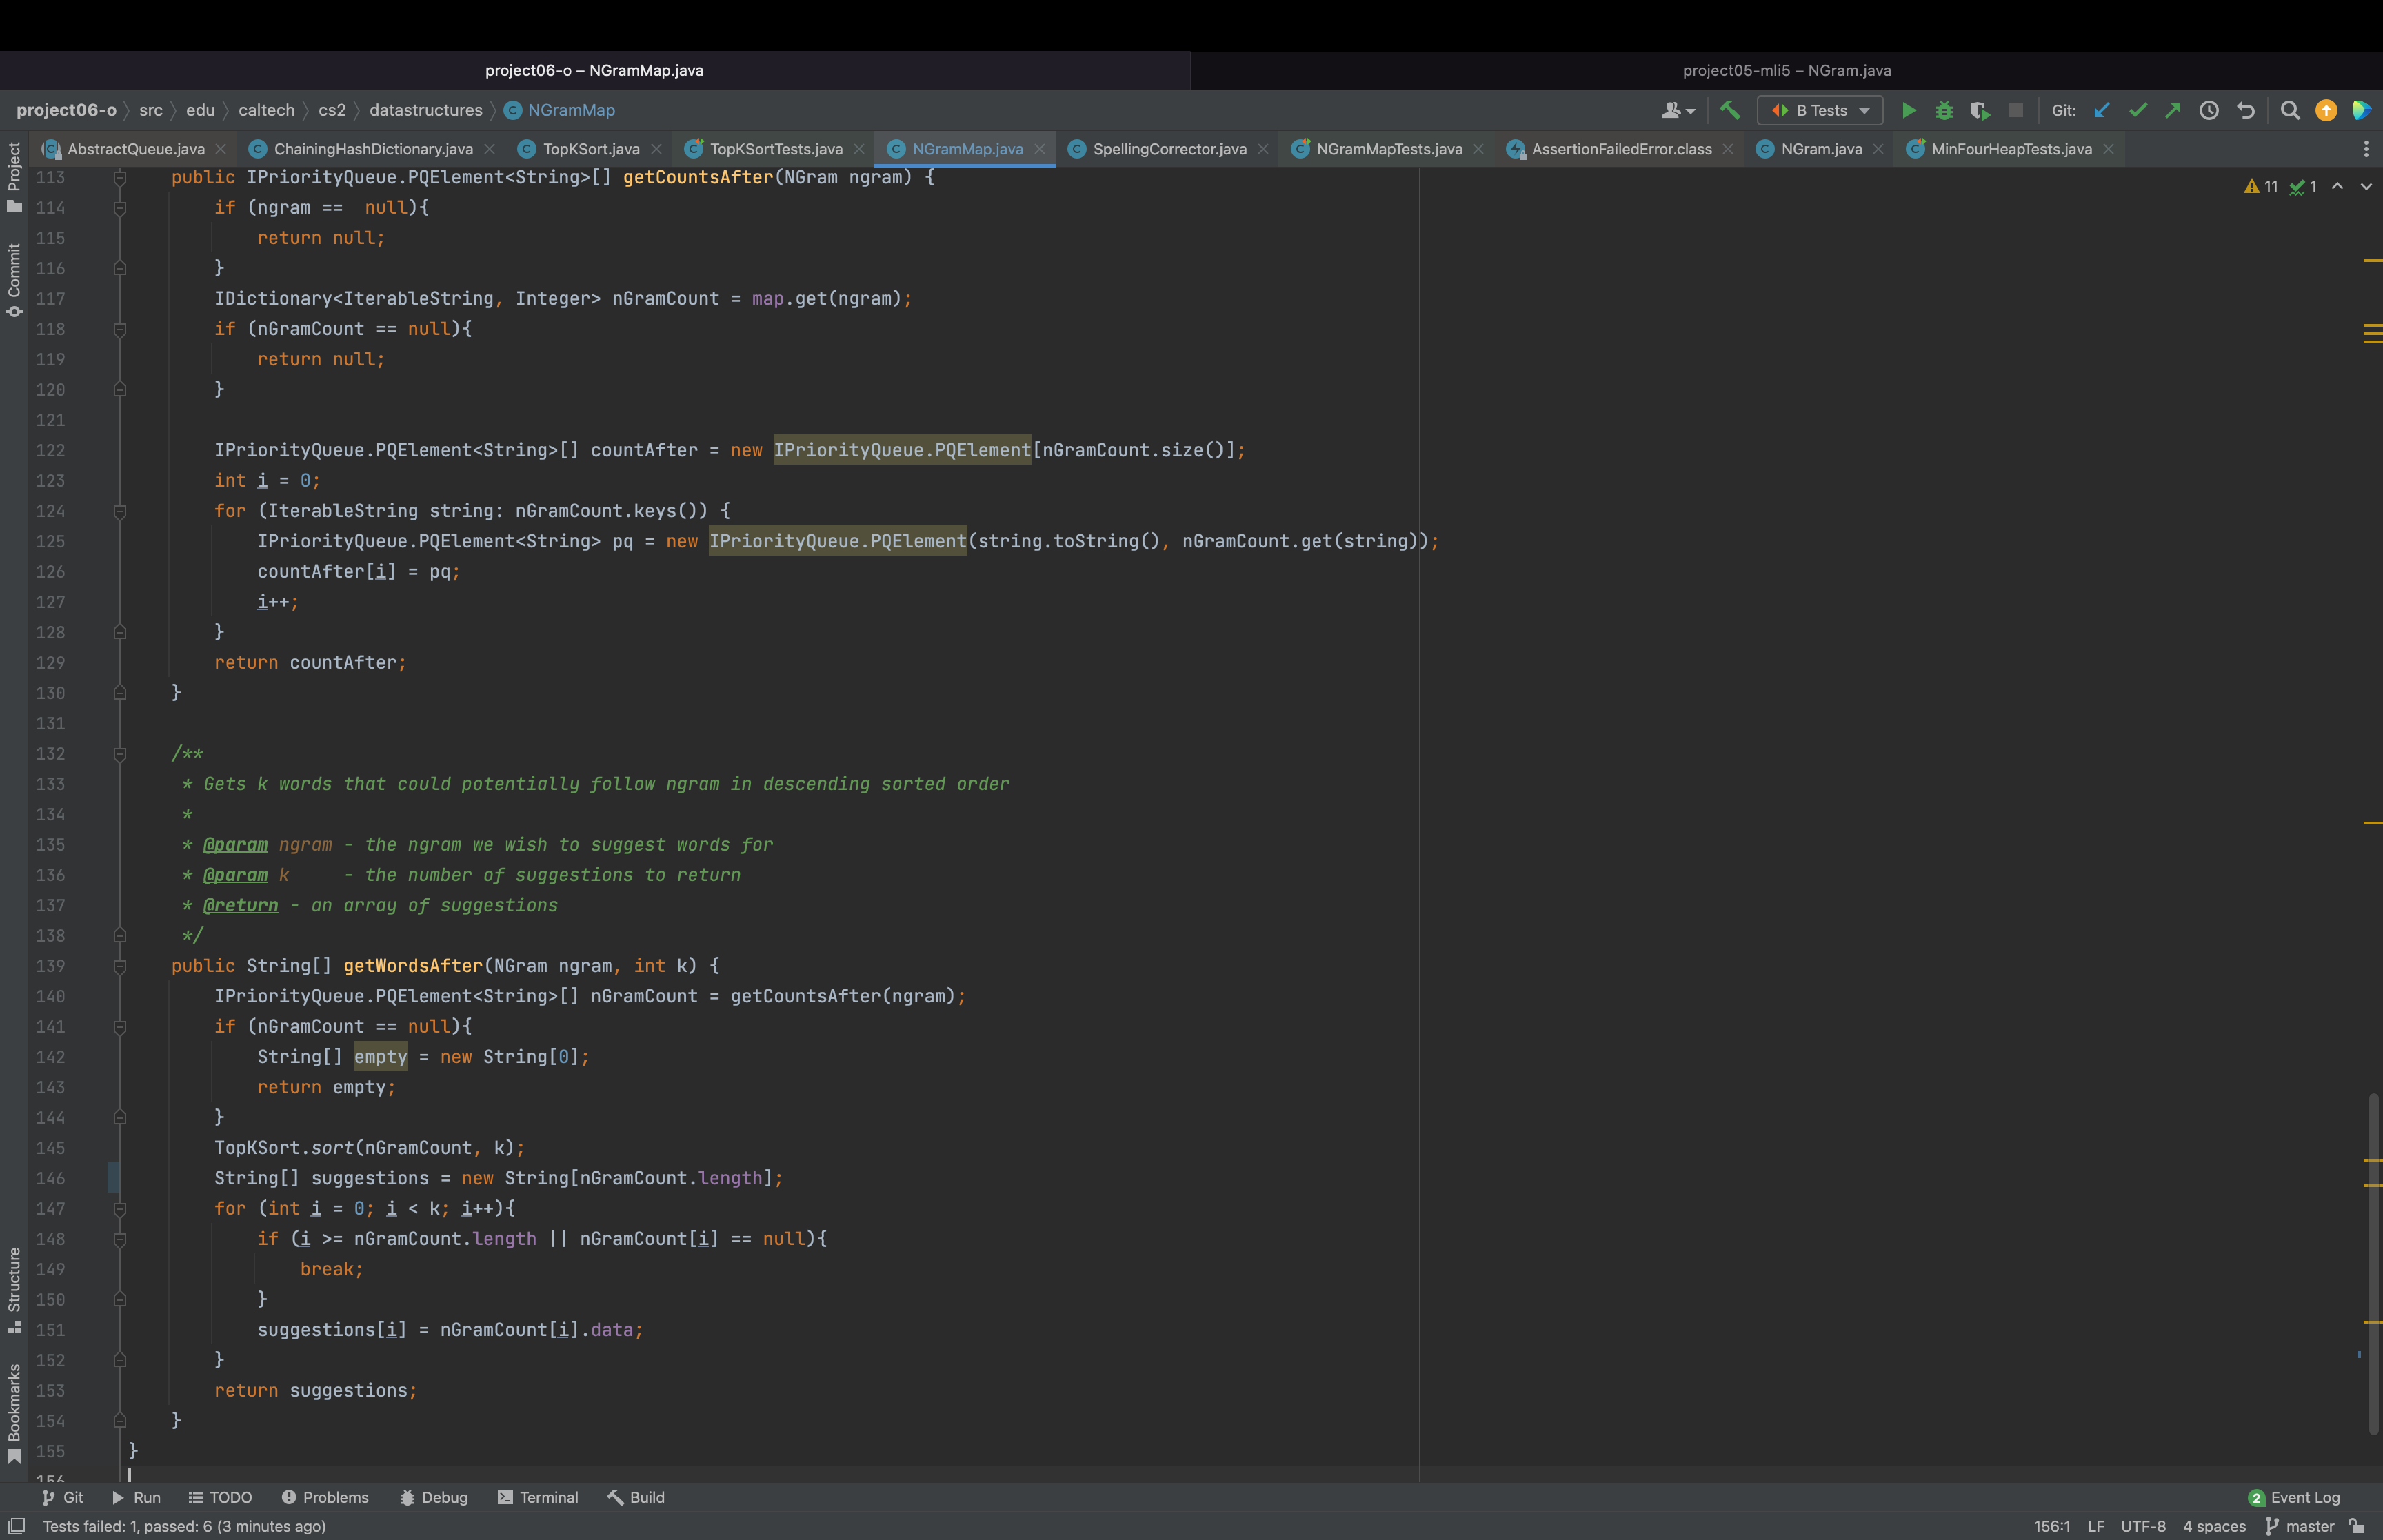Click the Rollback undo icon
Viewport: 2383px width, 1540px height.
[x=2246, y=110]
